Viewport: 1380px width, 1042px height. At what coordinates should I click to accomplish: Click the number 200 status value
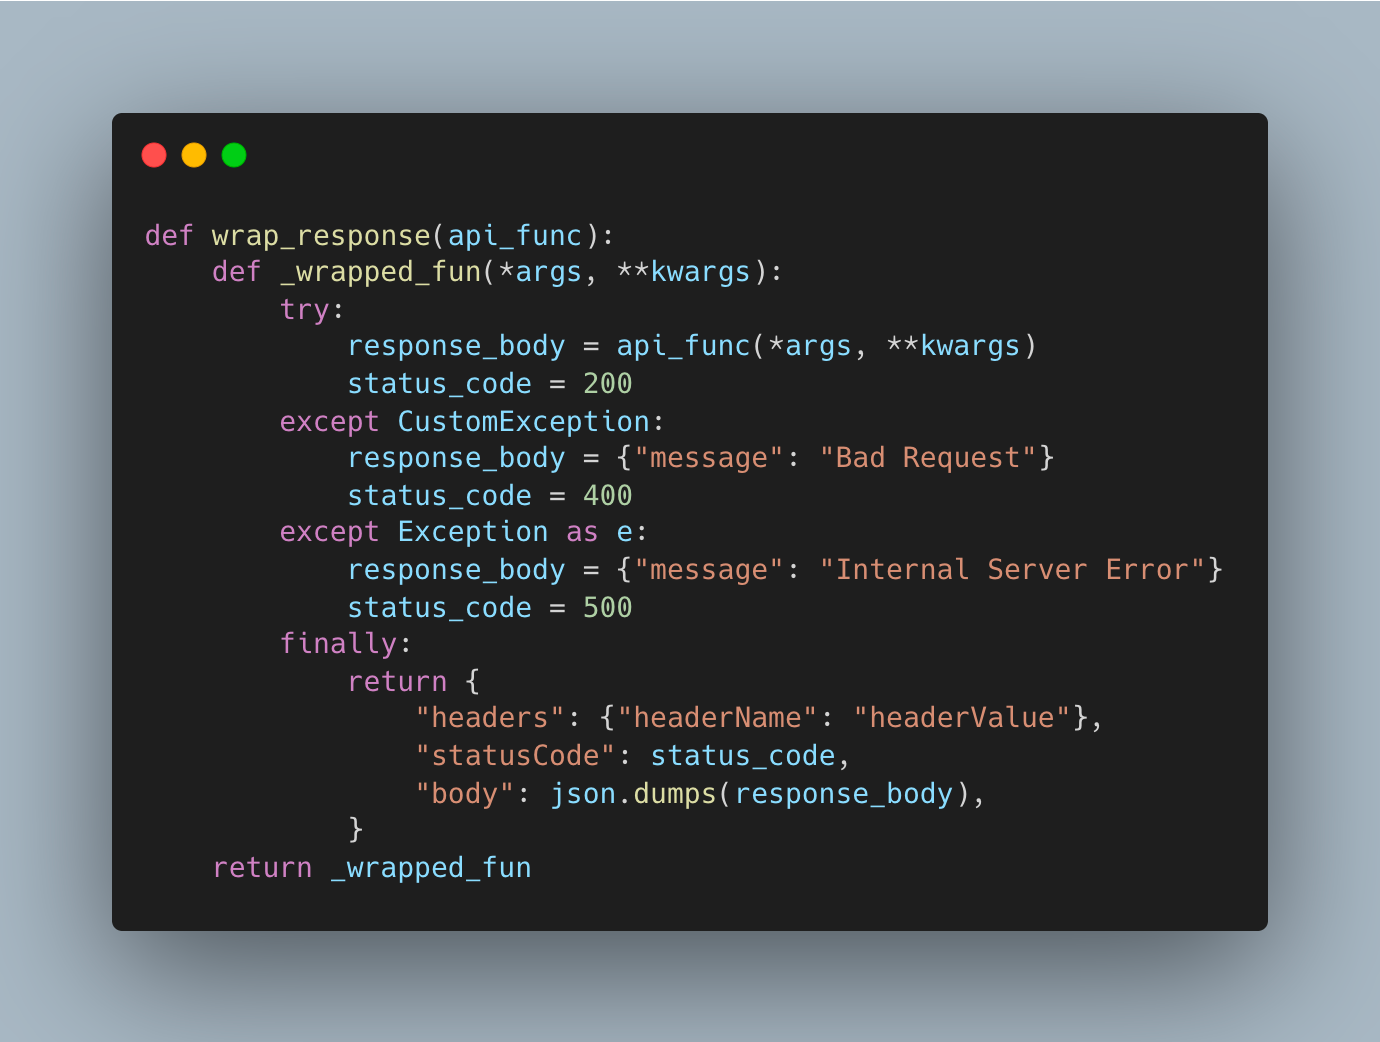[x=607, y=384]
